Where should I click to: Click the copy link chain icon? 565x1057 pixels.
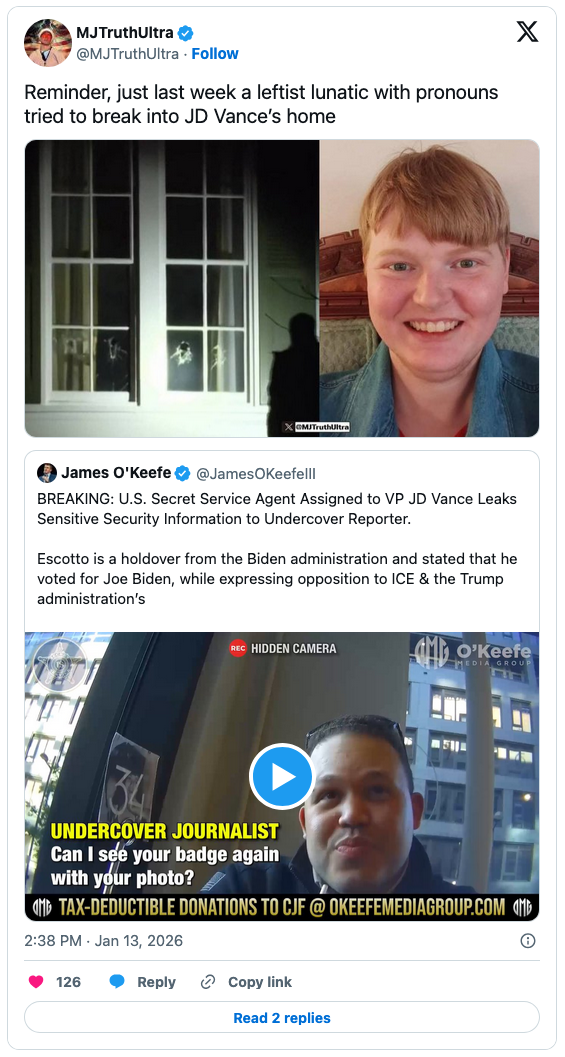(208, 982)
